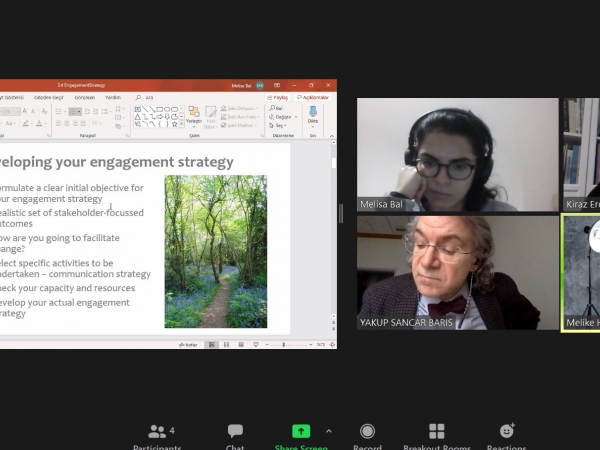Click the font color A icon
Viewport: 600px width, 450px height.
click(40, 123)
